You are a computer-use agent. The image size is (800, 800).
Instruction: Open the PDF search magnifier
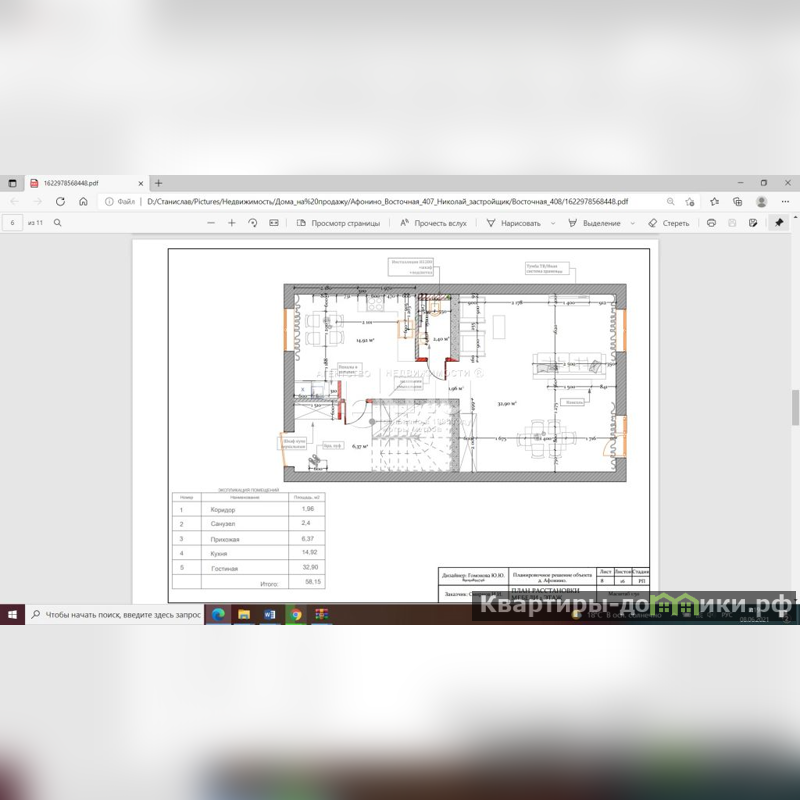58,223
